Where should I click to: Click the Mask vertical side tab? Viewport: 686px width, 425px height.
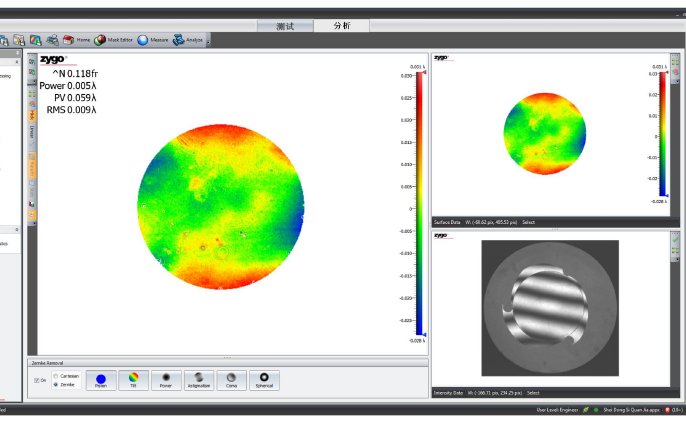pos(32,113)
